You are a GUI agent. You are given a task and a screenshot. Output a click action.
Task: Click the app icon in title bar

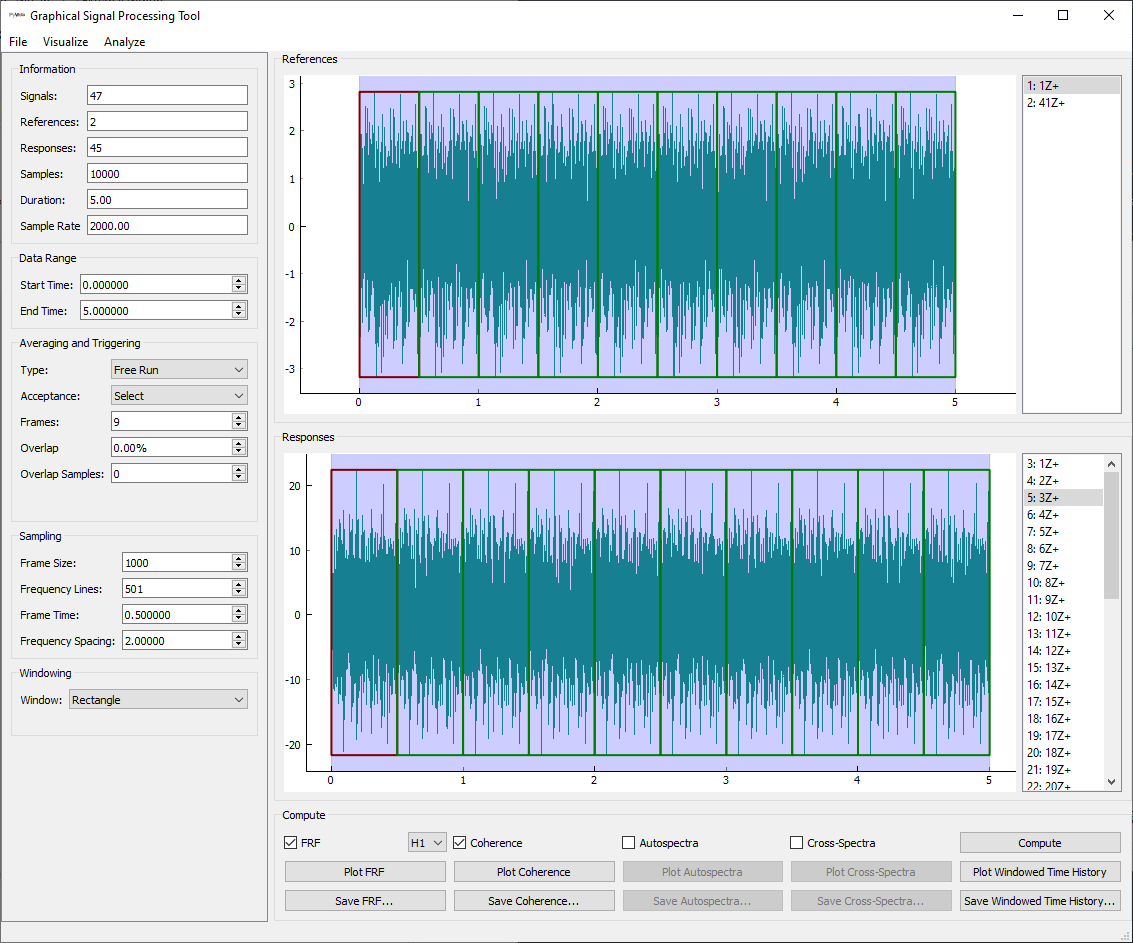(x=17, y=15)
